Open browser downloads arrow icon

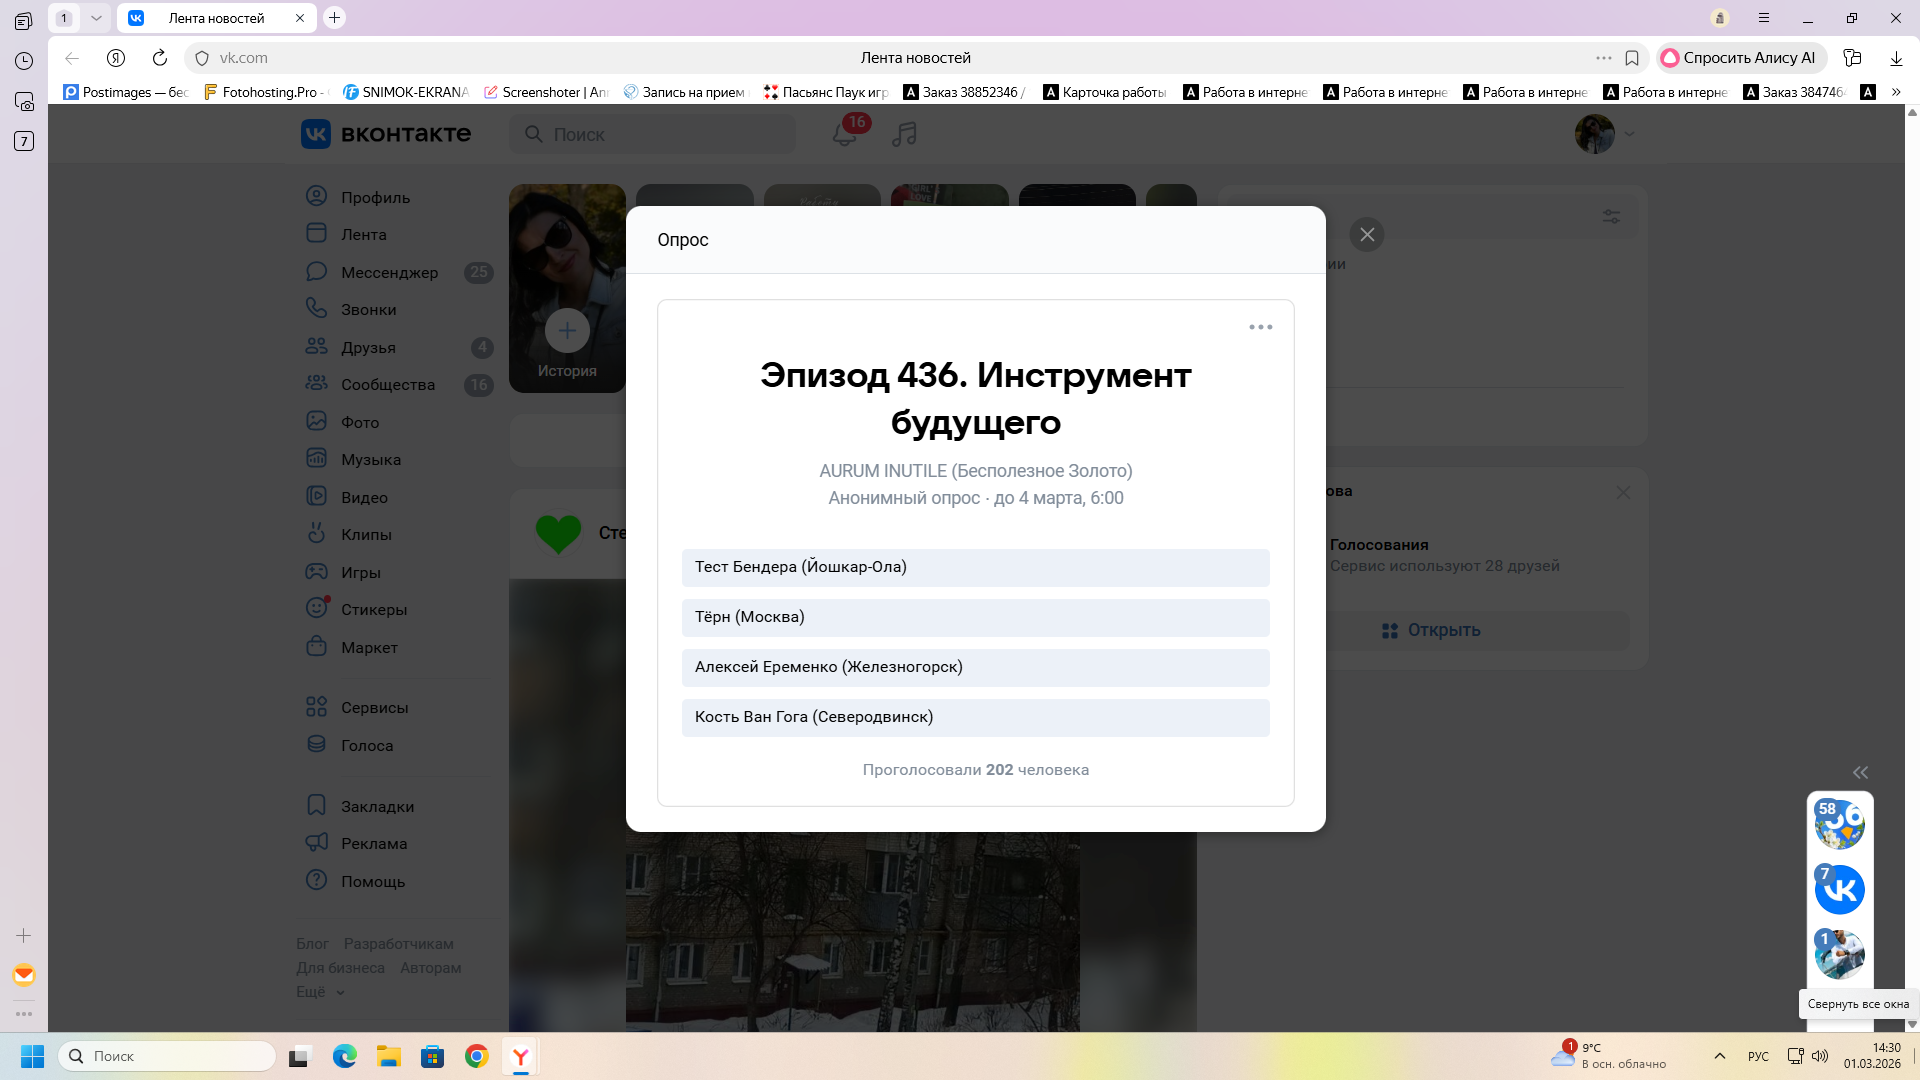1895,58
